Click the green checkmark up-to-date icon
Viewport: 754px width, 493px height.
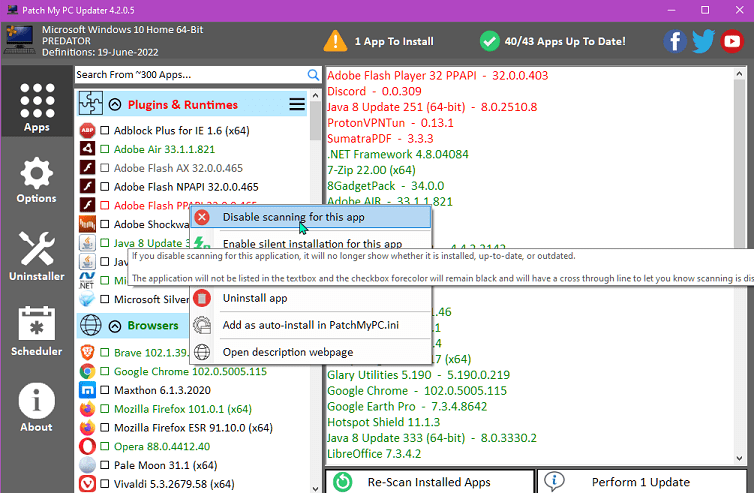pos(489,41)
